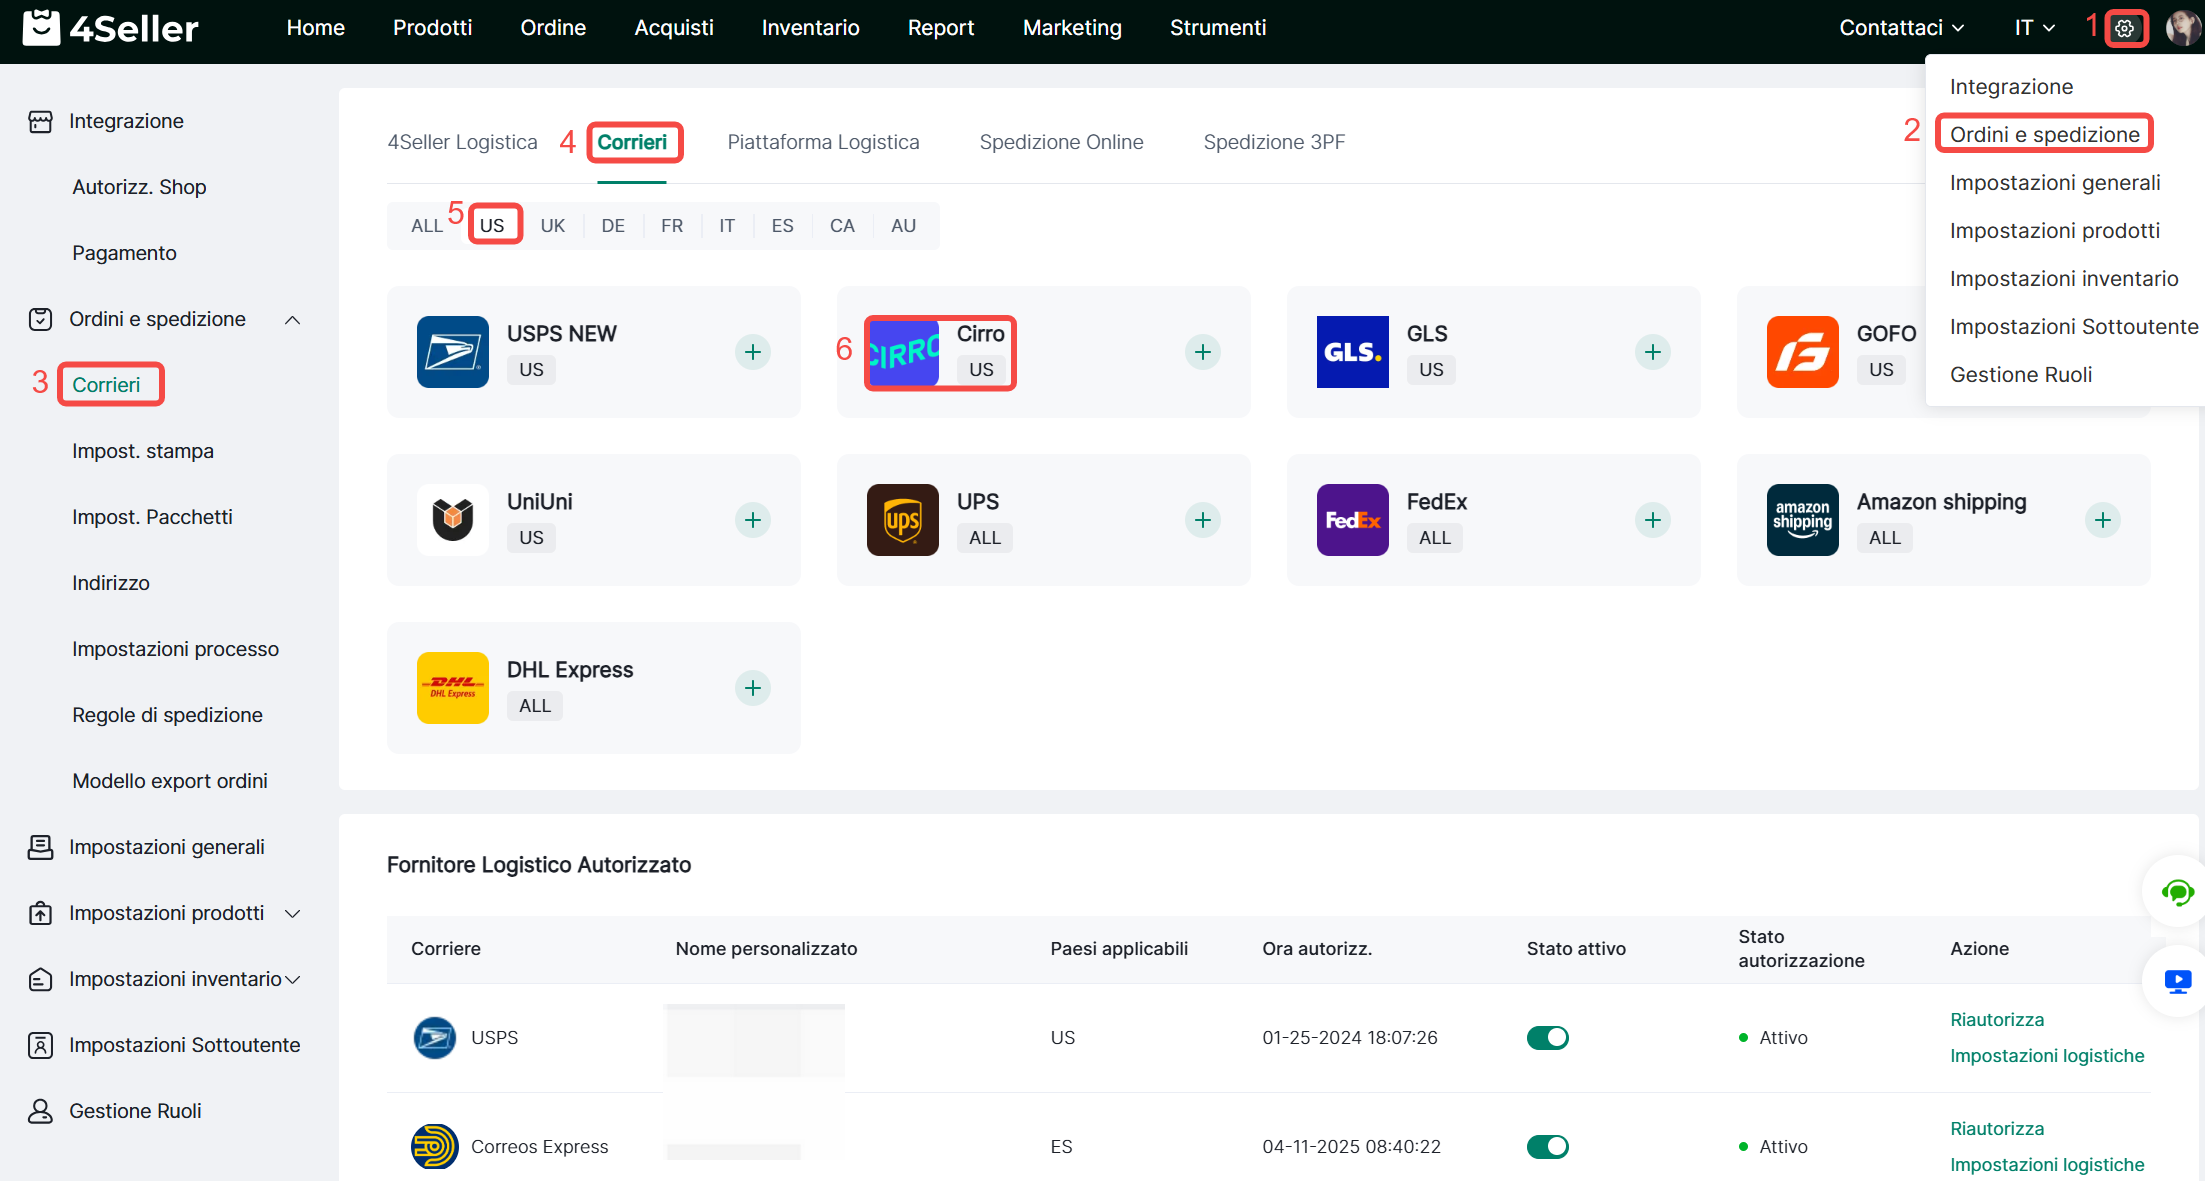Choose Impostazioni generali in gear menu

point(2054,183)
